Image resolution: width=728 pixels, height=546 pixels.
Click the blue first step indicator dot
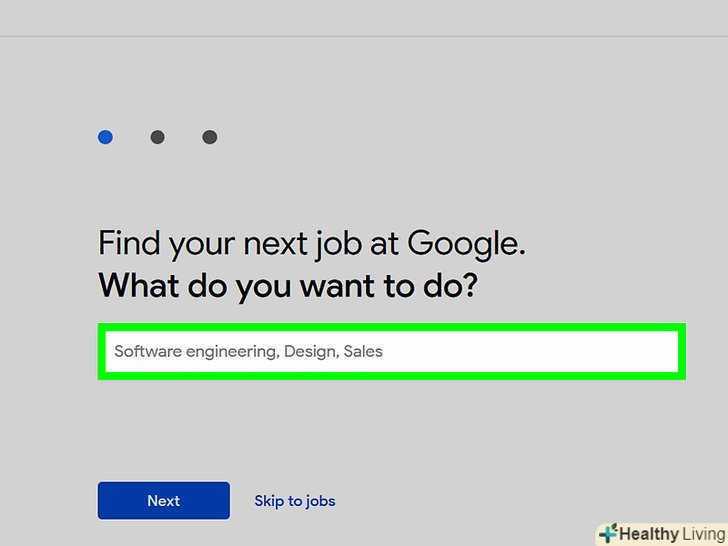click(105, 137)
